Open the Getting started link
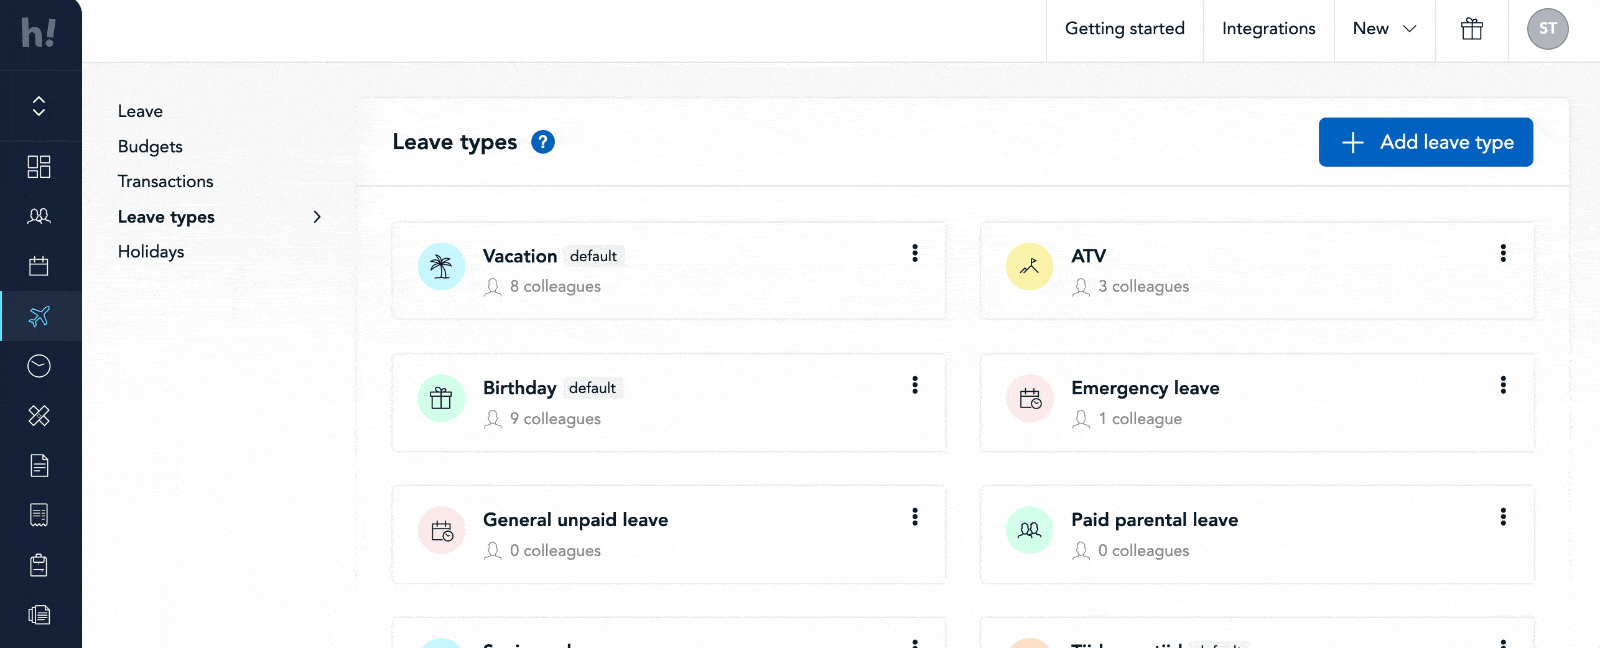Image resolution: width=1600 pixels, height=648 pixels. pos(1124,29)
